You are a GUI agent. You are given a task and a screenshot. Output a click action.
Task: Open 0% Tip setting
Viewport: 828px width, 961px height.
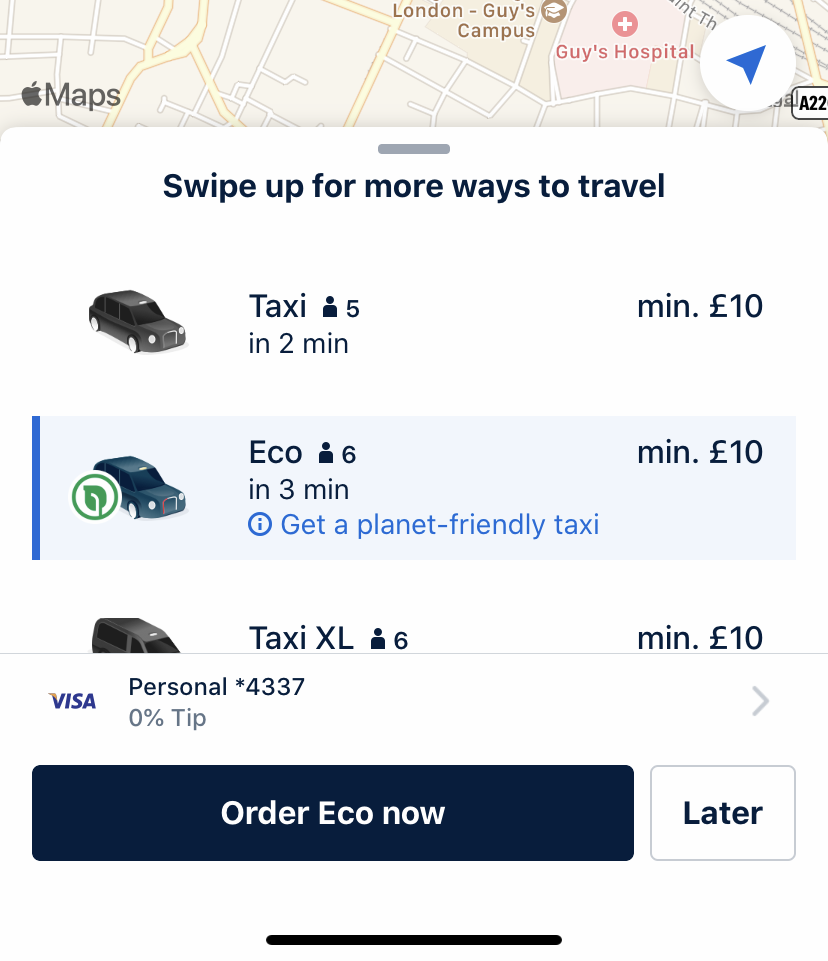tap(167, 718)
